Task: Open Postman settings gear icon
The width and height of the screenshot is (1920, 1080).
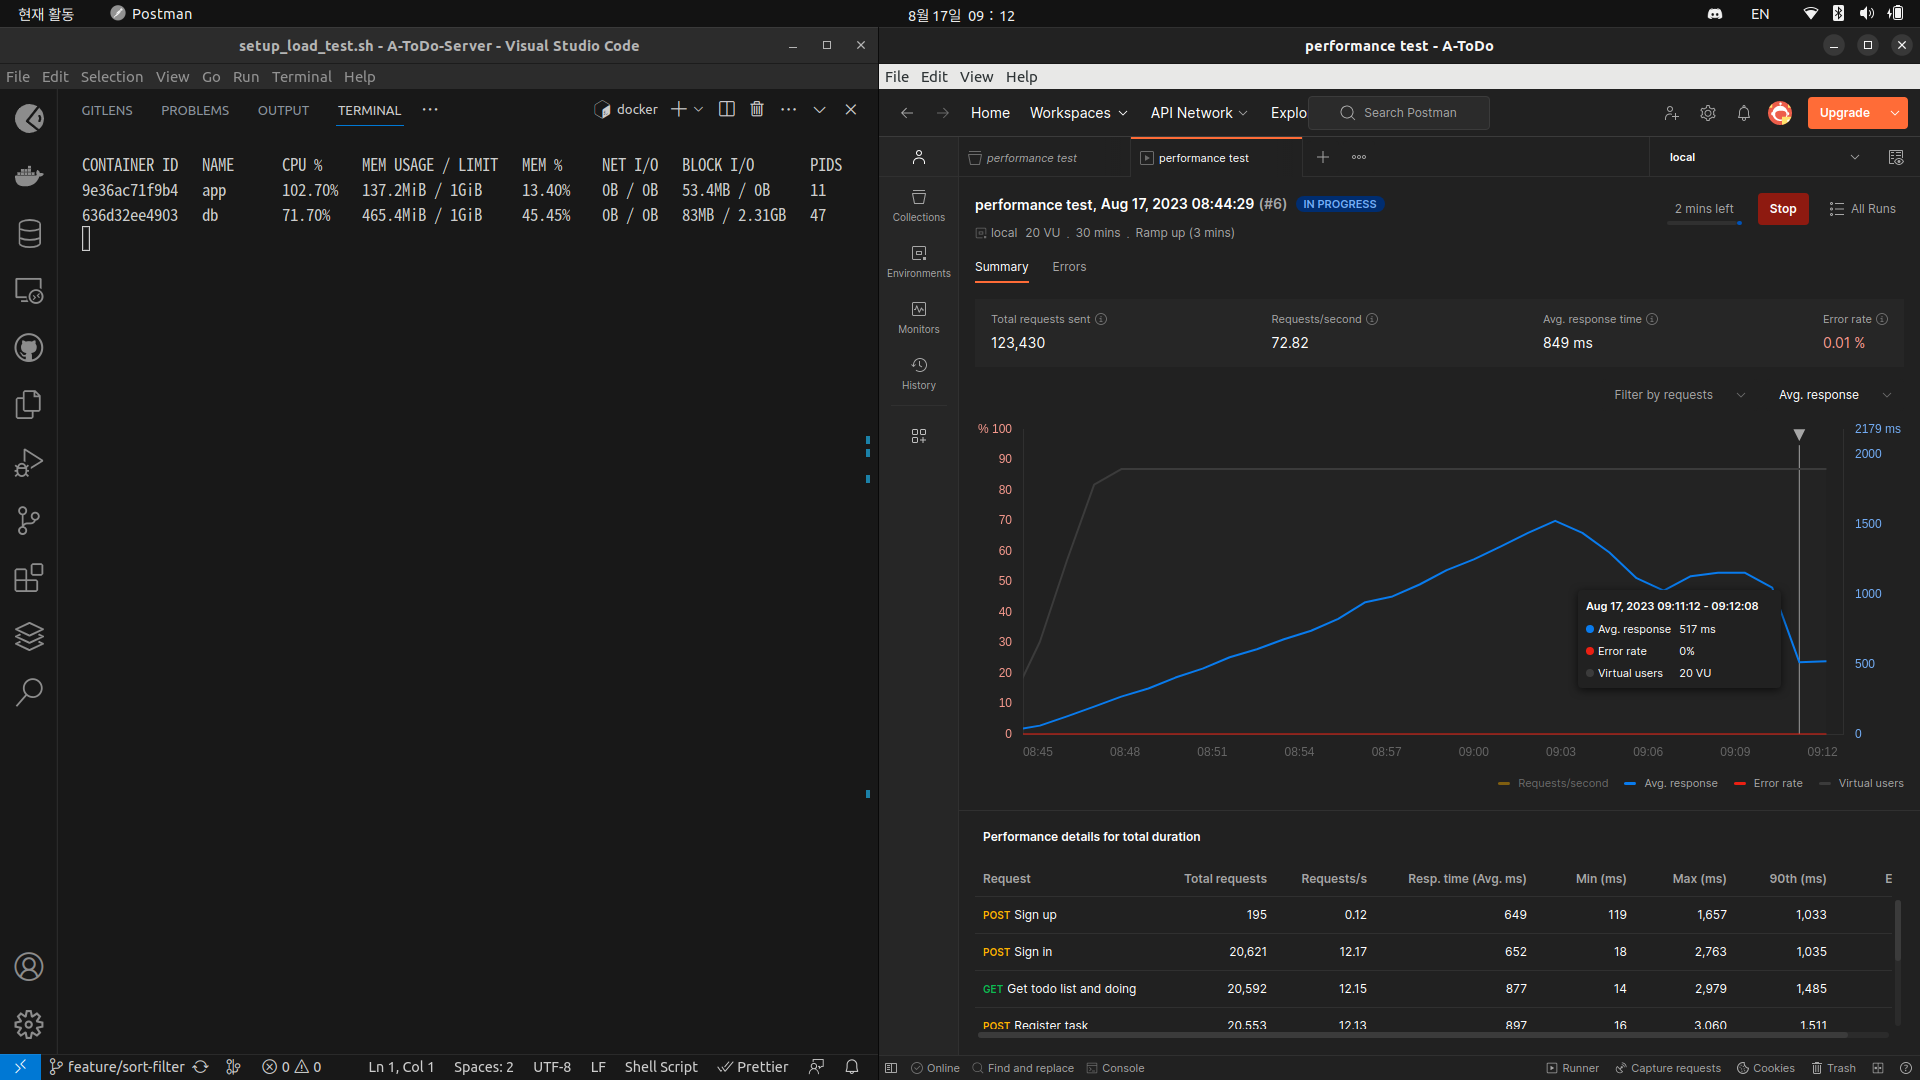Action: [1708, 113]
